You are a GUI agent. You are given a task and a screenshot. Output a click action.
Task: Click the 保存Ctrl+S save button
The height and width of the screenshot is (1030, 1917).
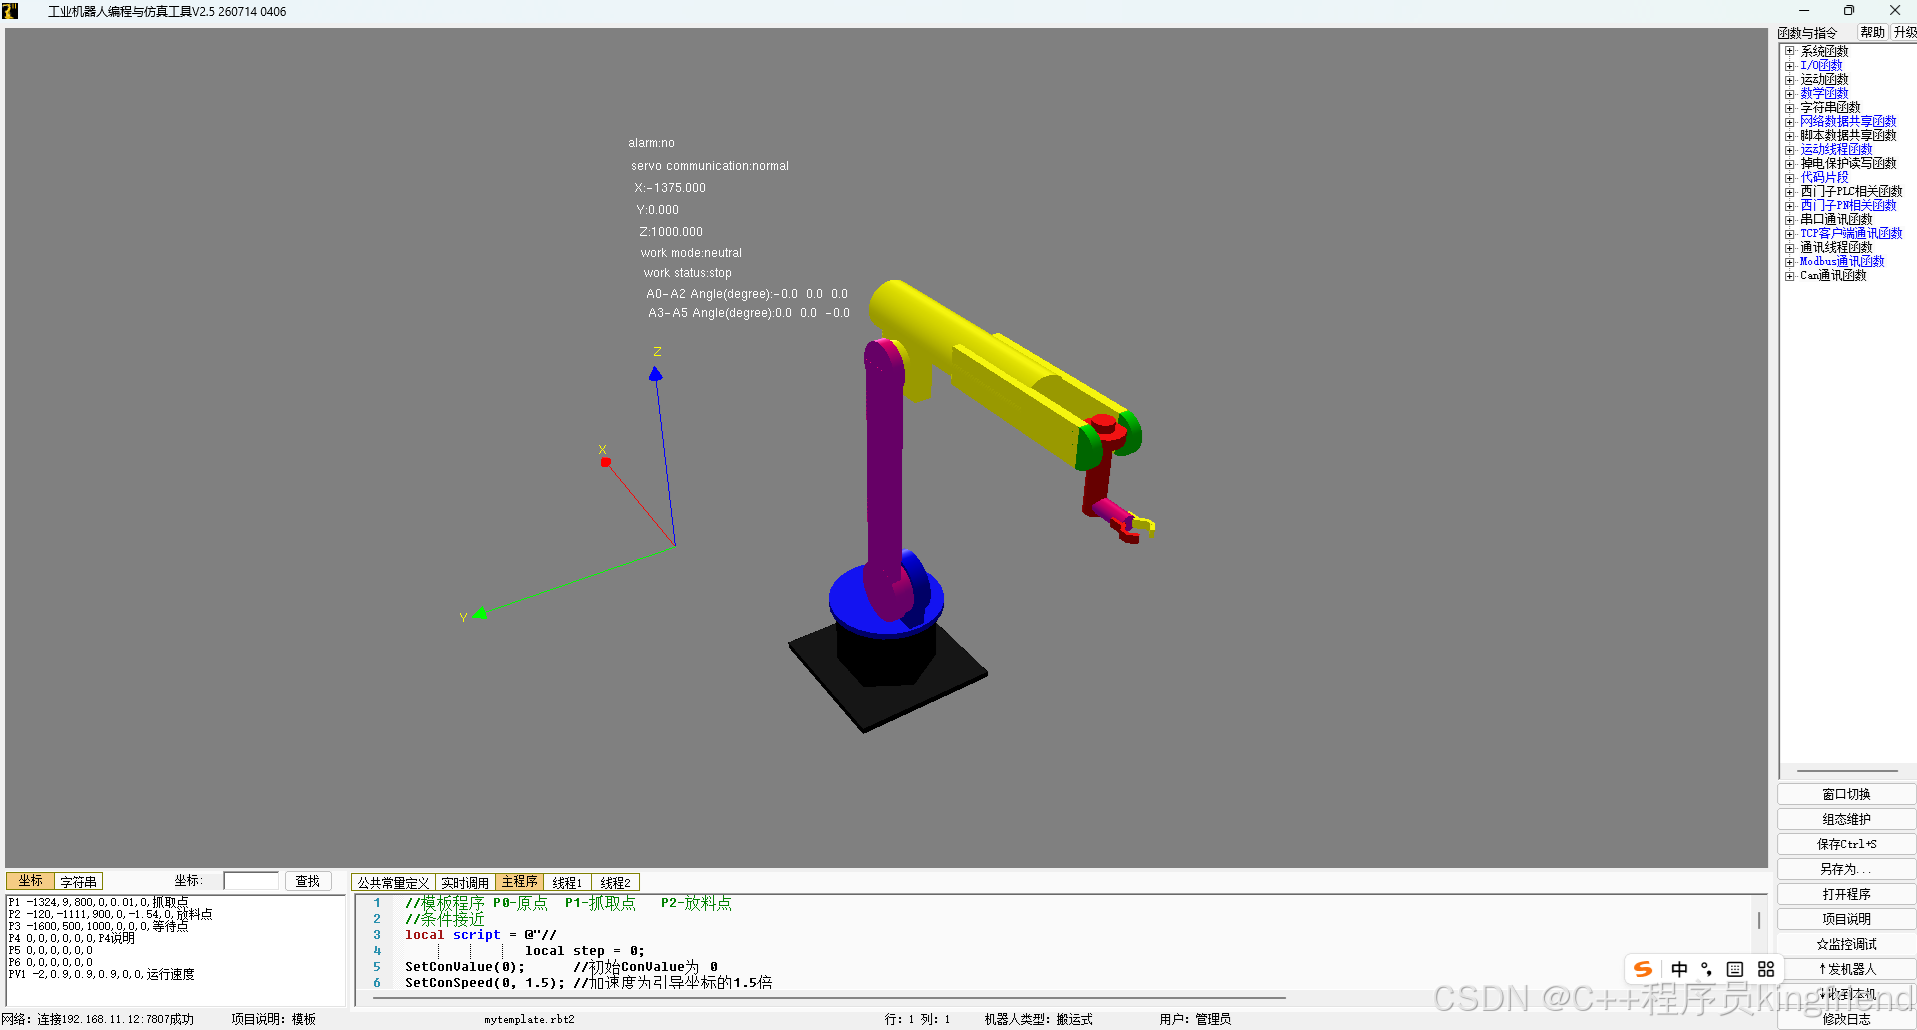pos(1846,844)
